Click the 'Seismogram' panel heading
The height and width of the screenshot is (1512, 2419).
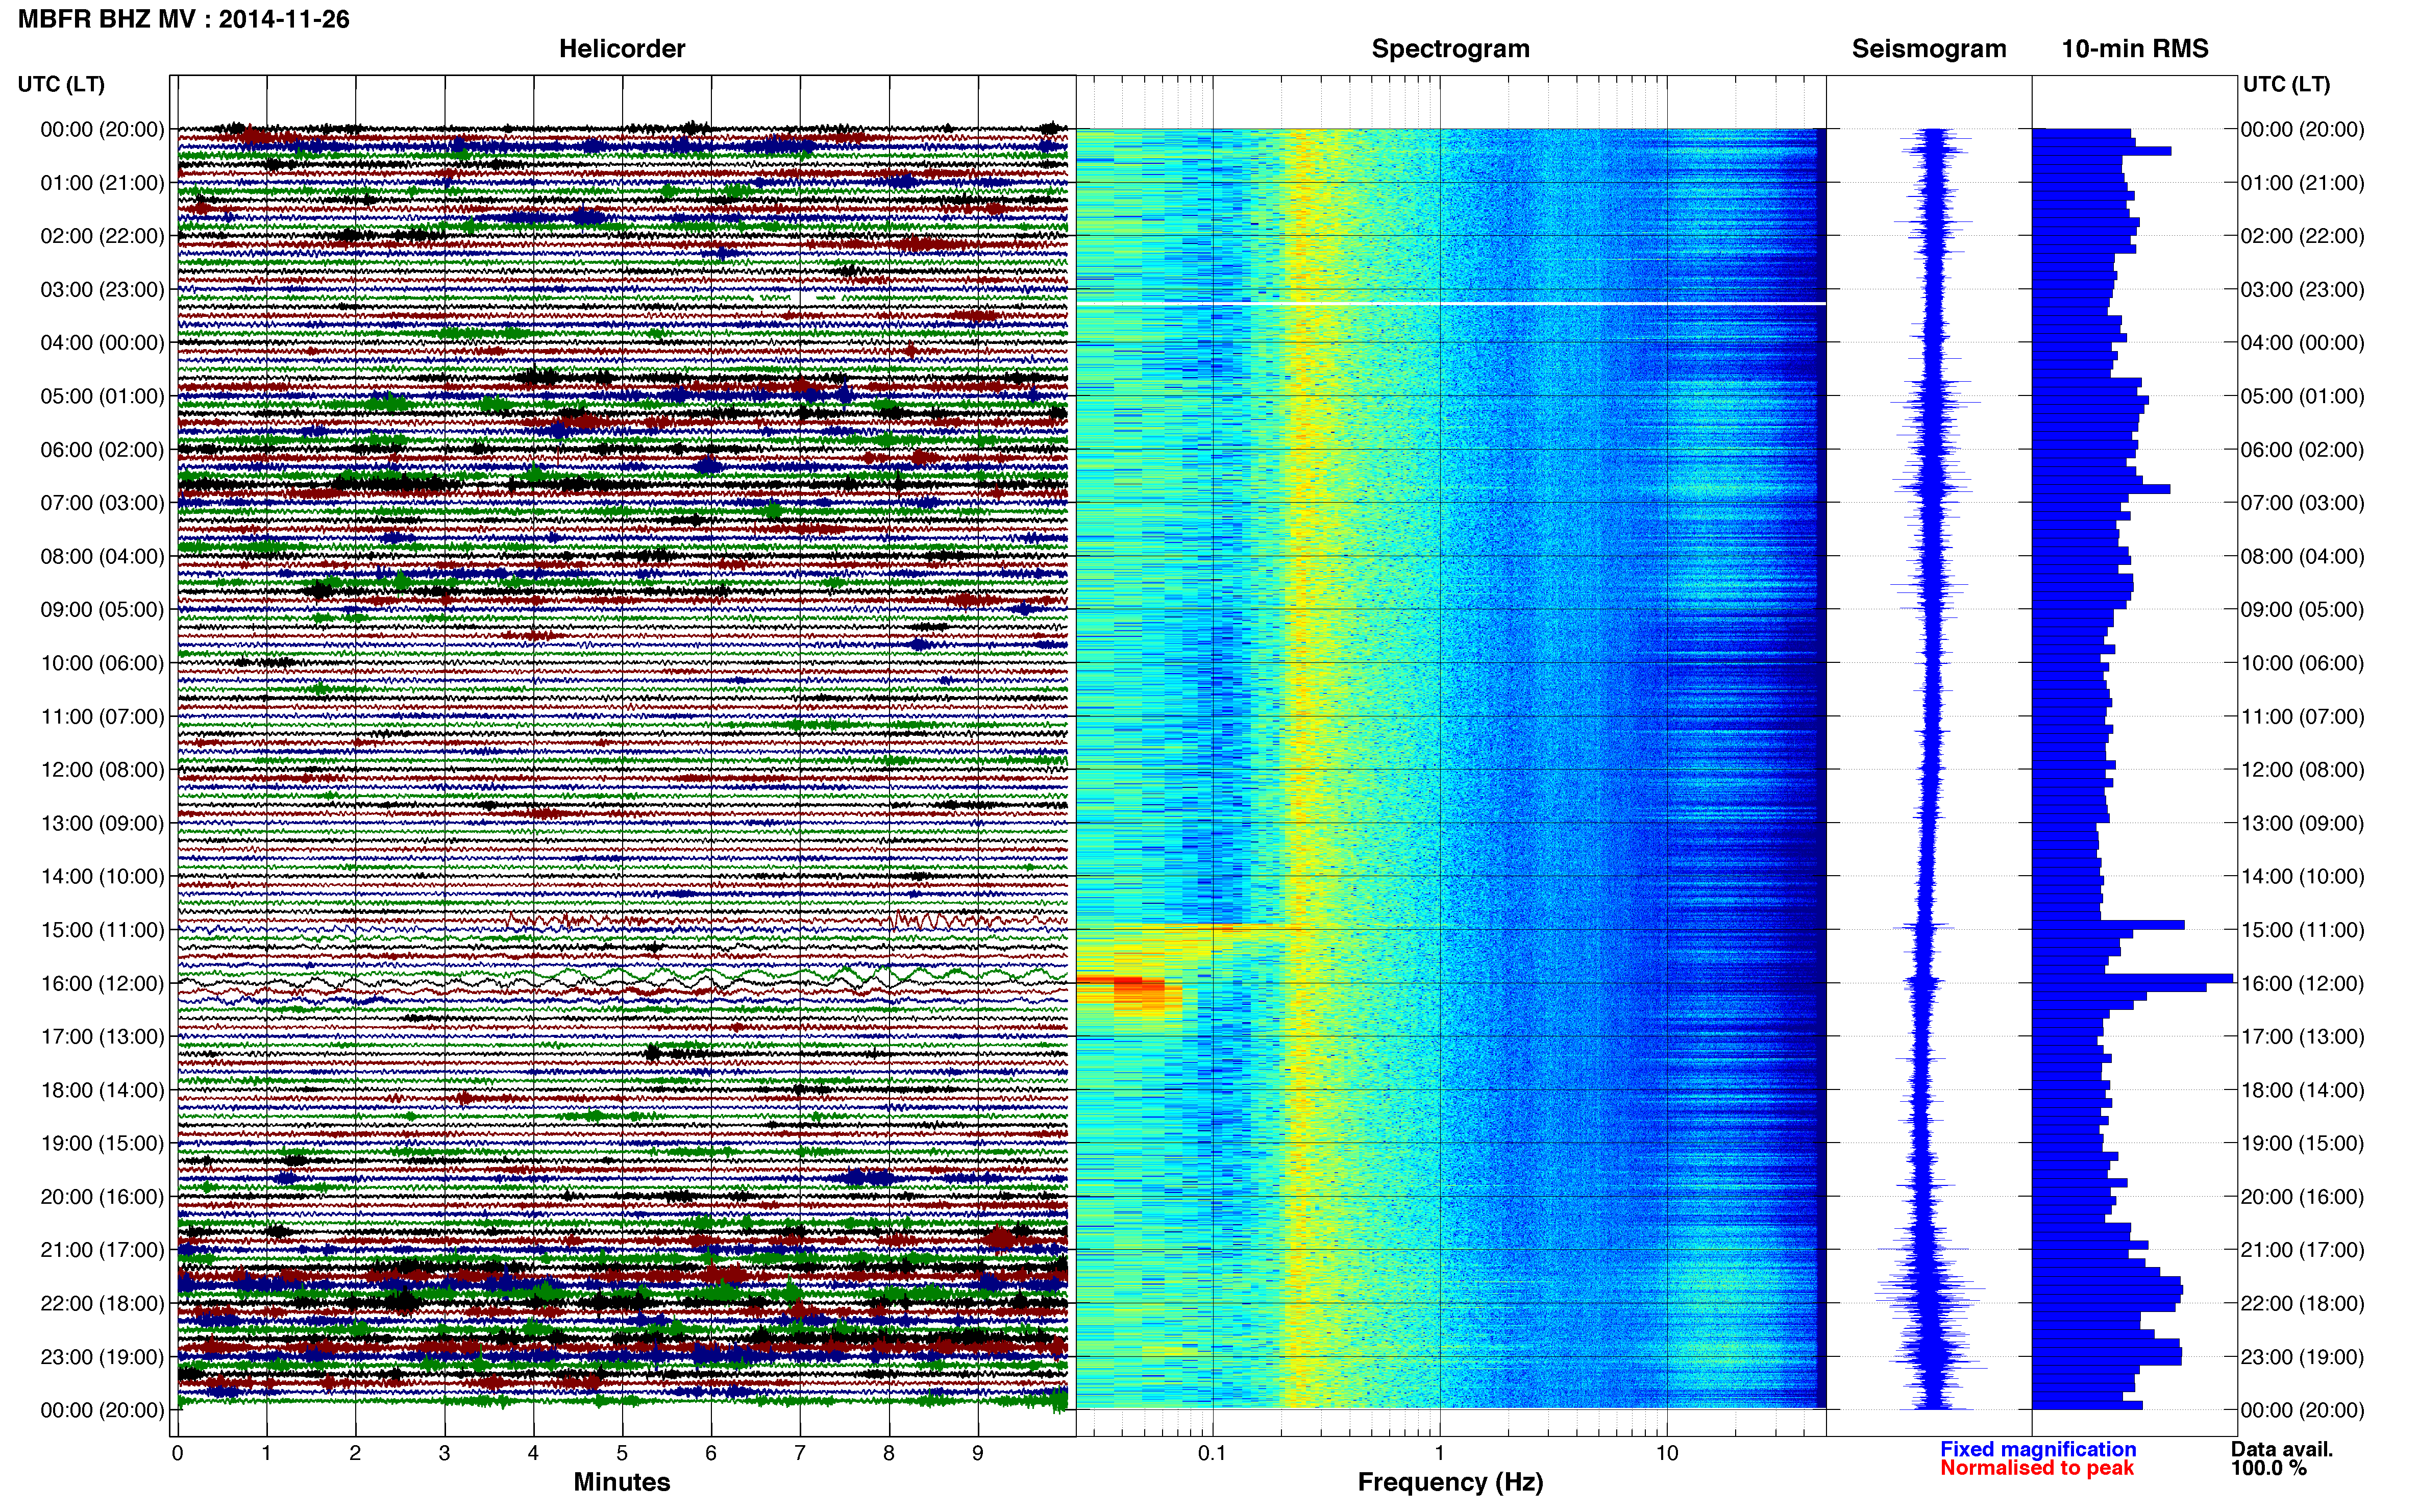[x=1929, y=48]
